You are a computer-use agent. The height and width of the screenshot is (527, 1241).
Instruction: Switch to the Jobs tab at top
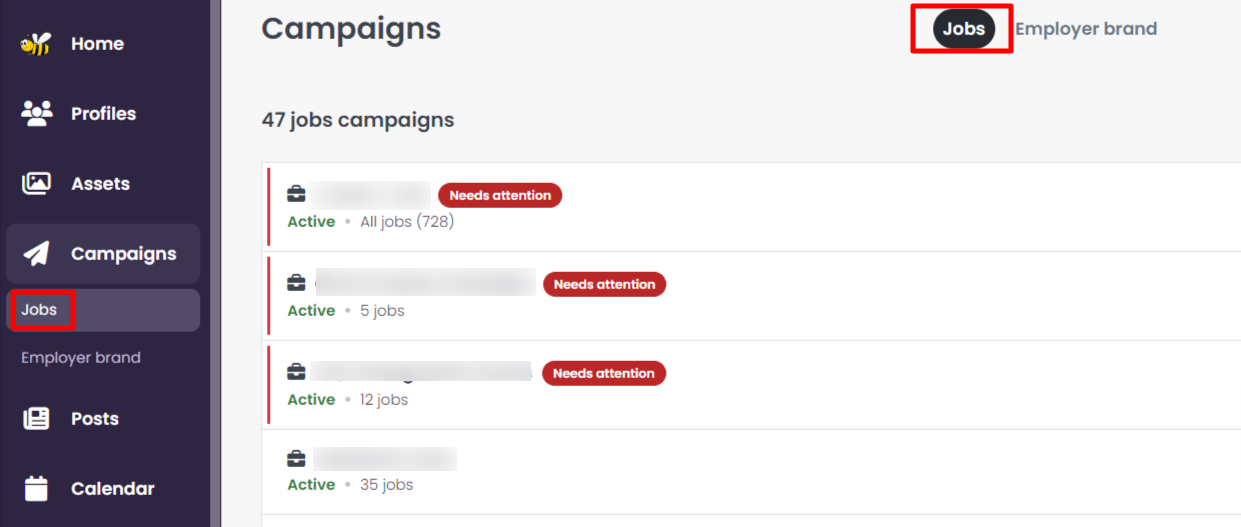click(964, 29)
